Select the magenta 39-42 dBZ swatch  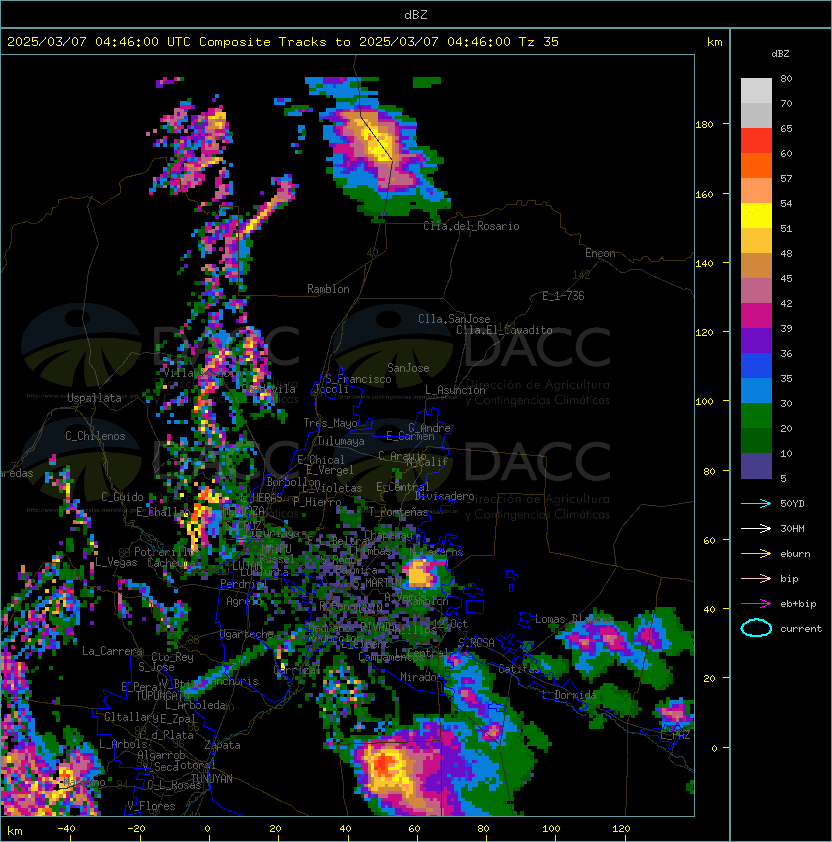756,316
